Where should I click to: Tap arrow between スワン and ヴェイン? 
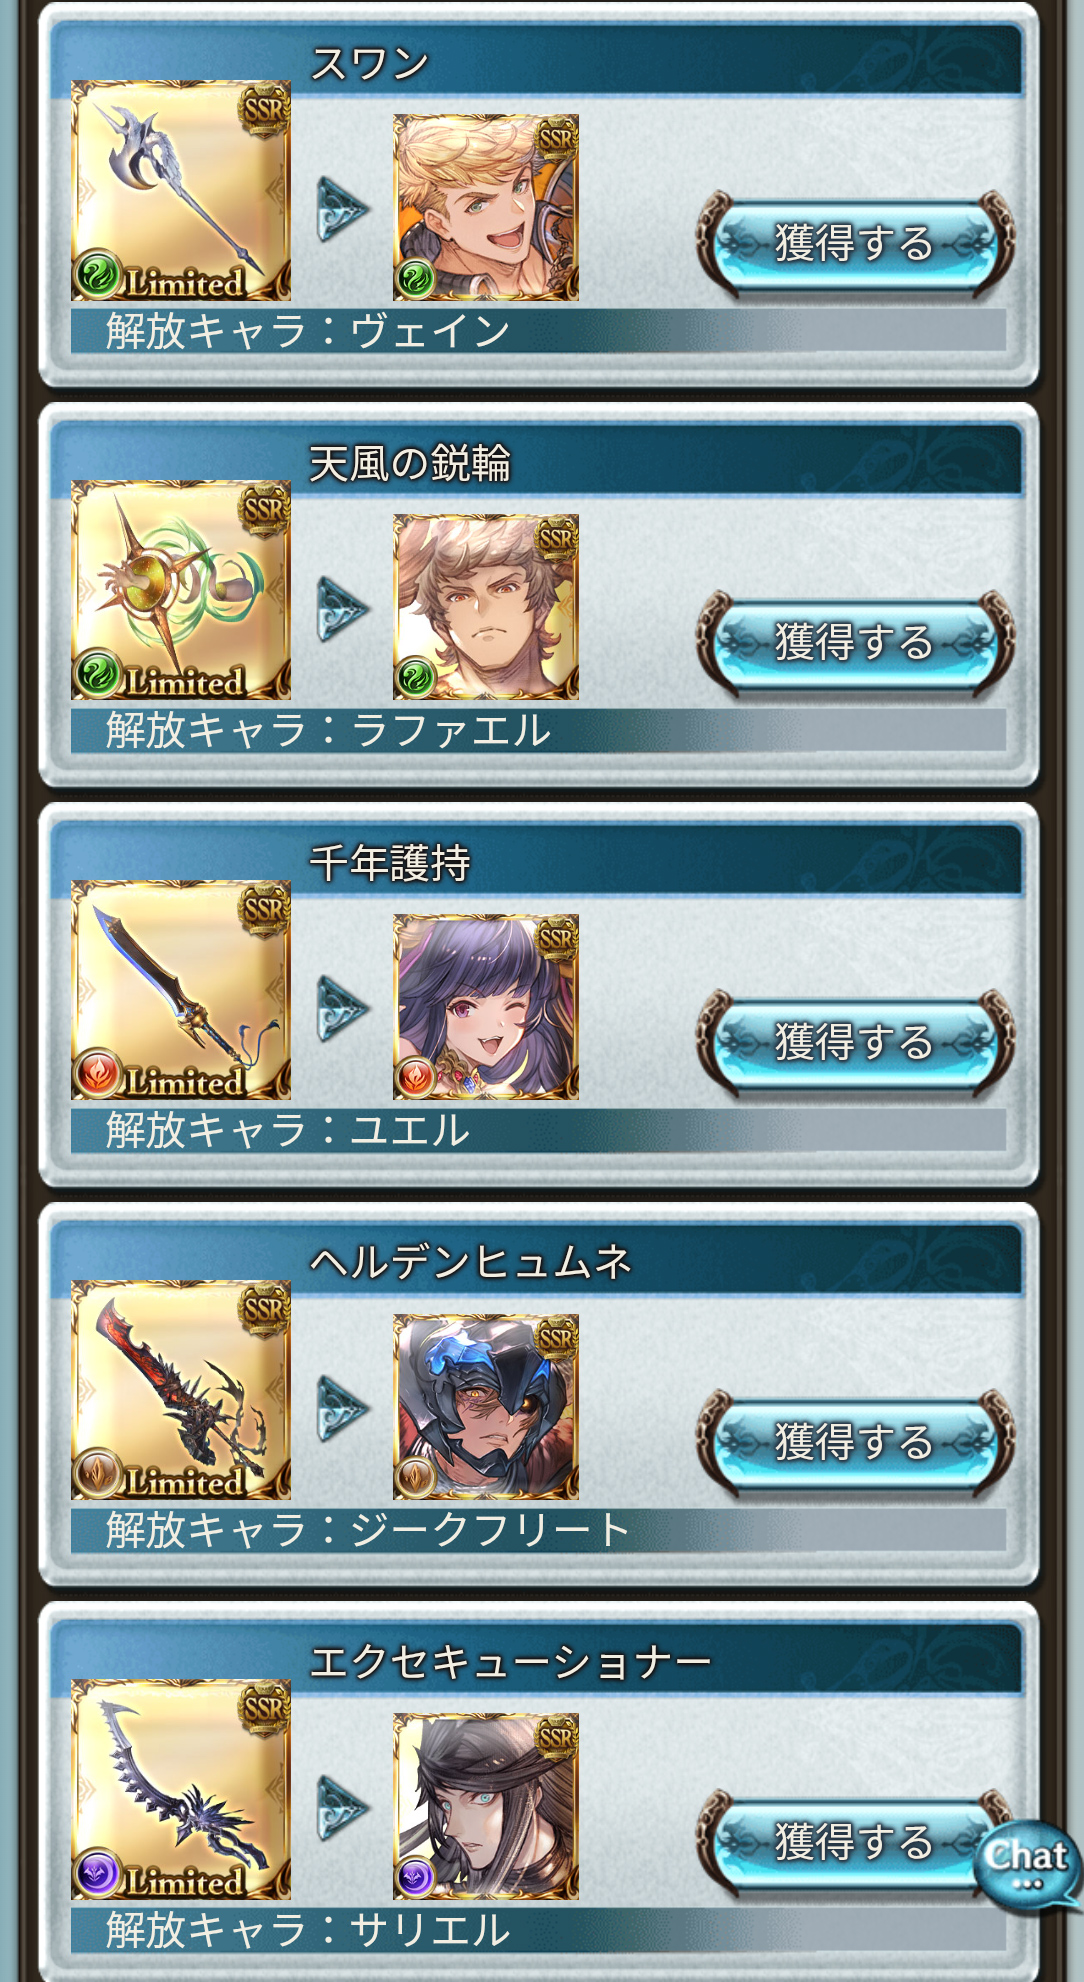click(x=342, y=209)
